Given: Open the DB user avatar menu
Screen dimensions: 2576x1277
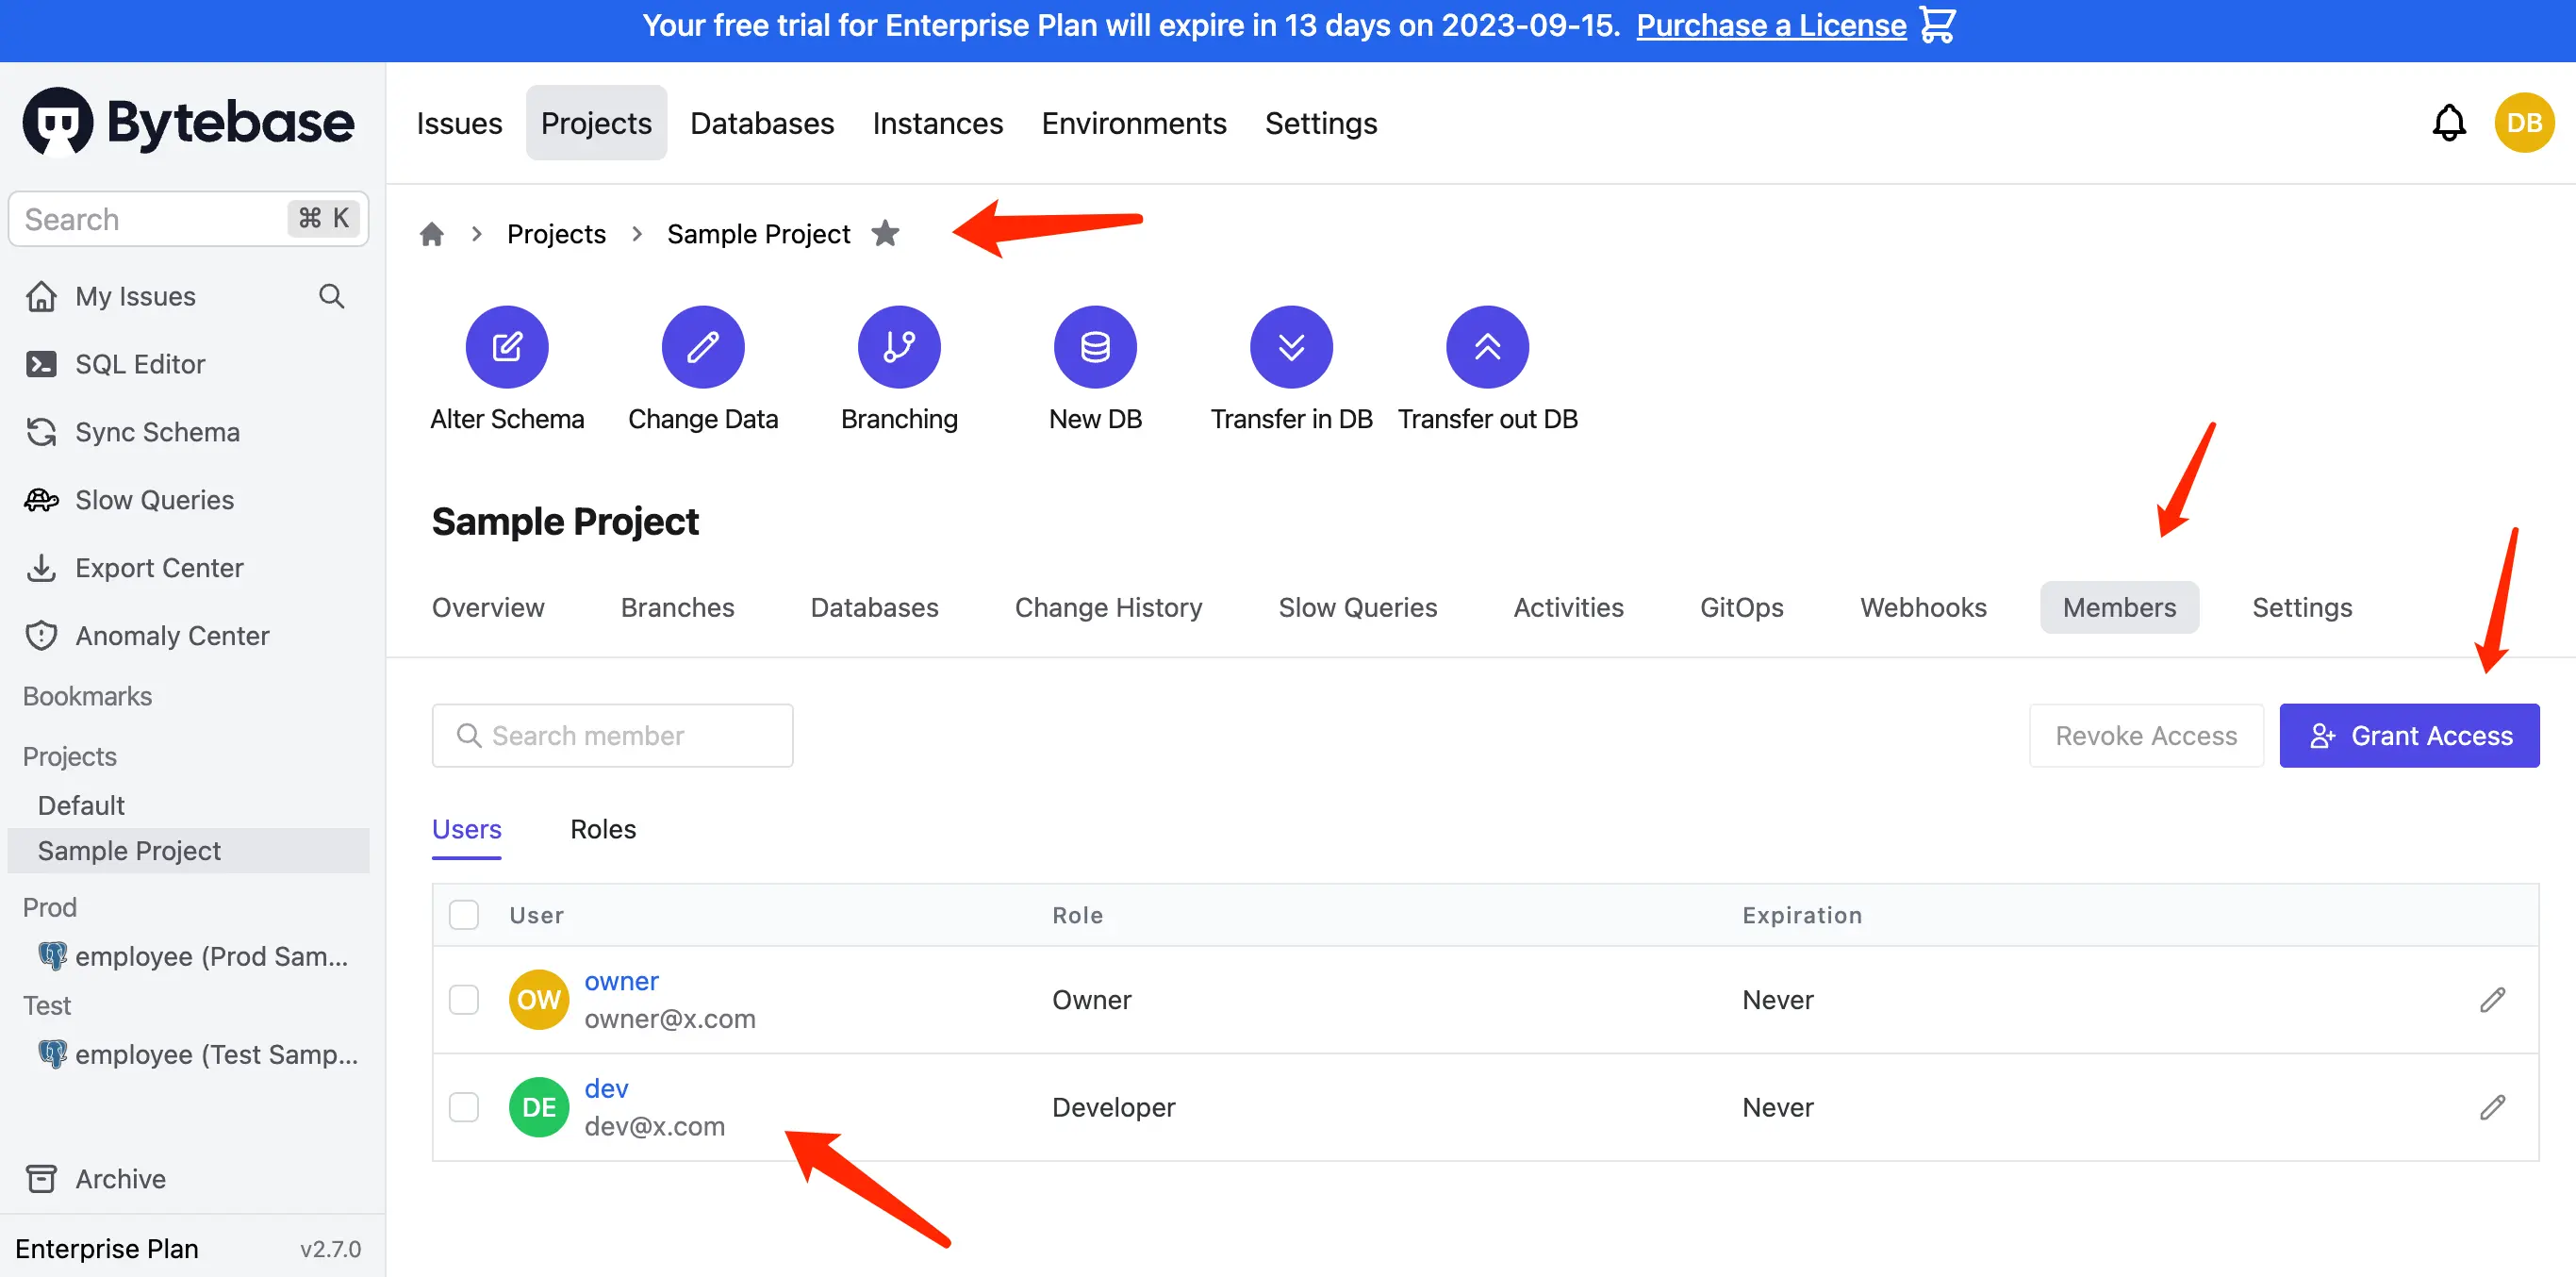Looking at the screenshot, I should pos(2524,123).
